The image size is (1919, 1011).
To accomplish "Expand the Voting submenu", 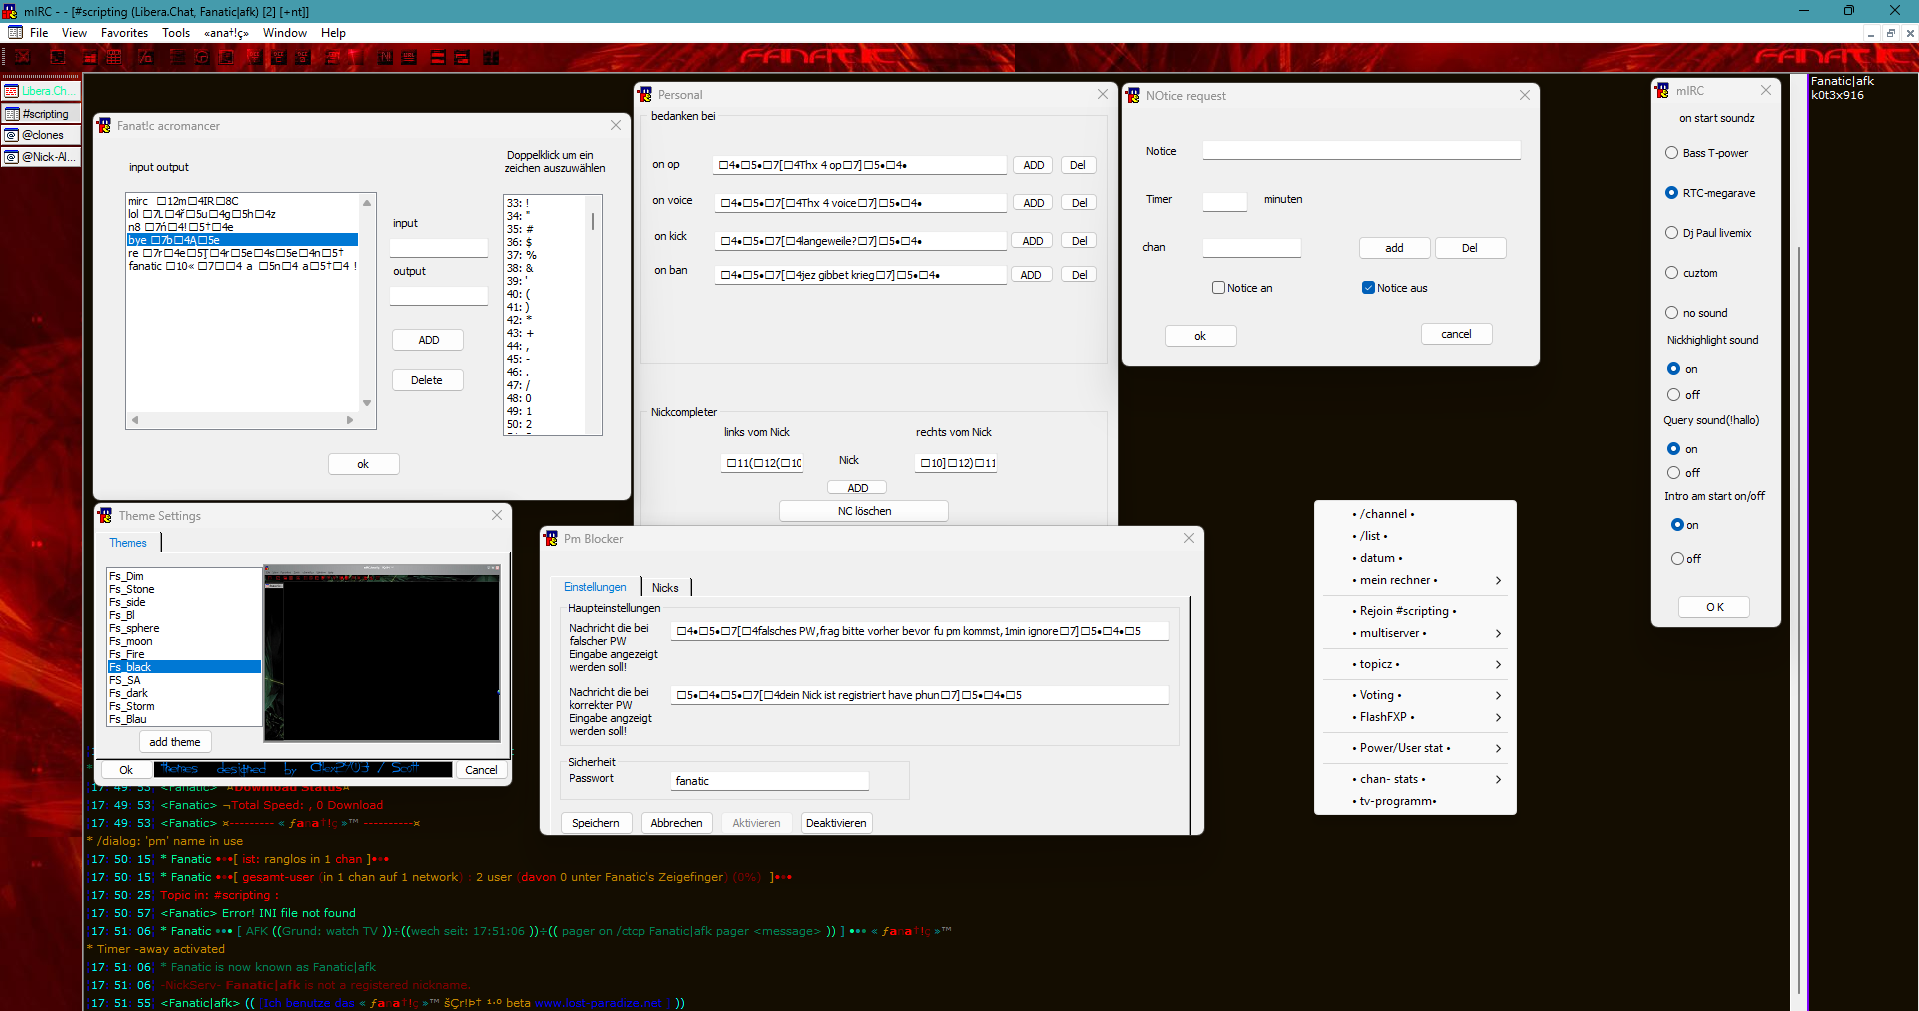I will [x=1415, y=695].
